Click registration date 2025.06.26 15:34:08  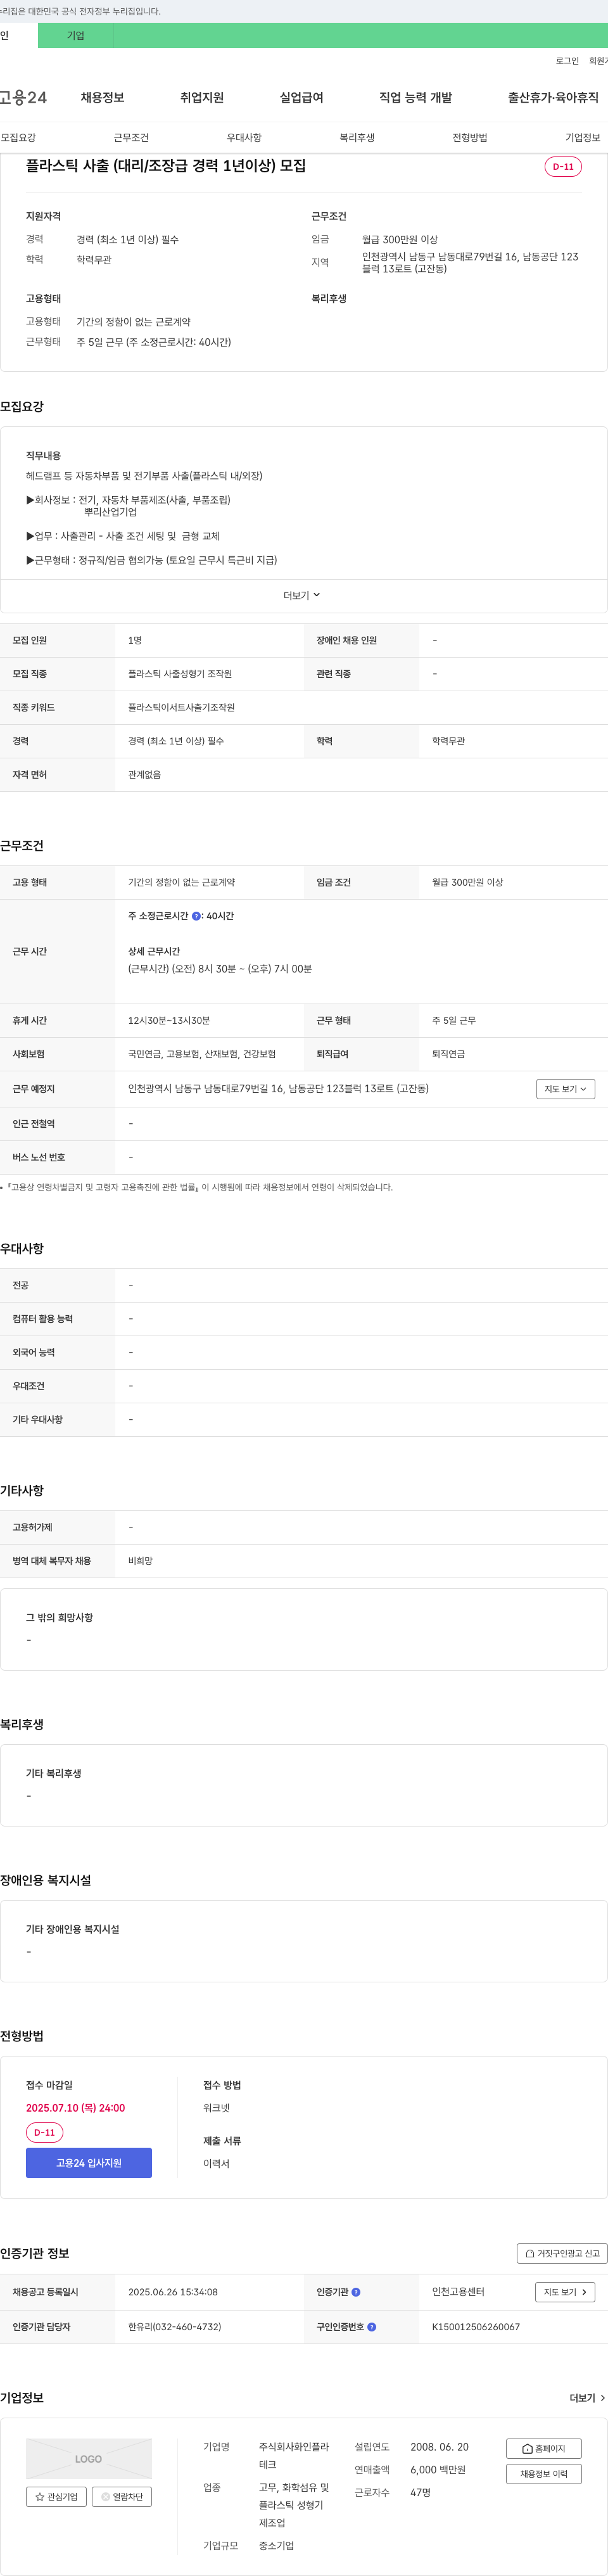click(173, 2292)
